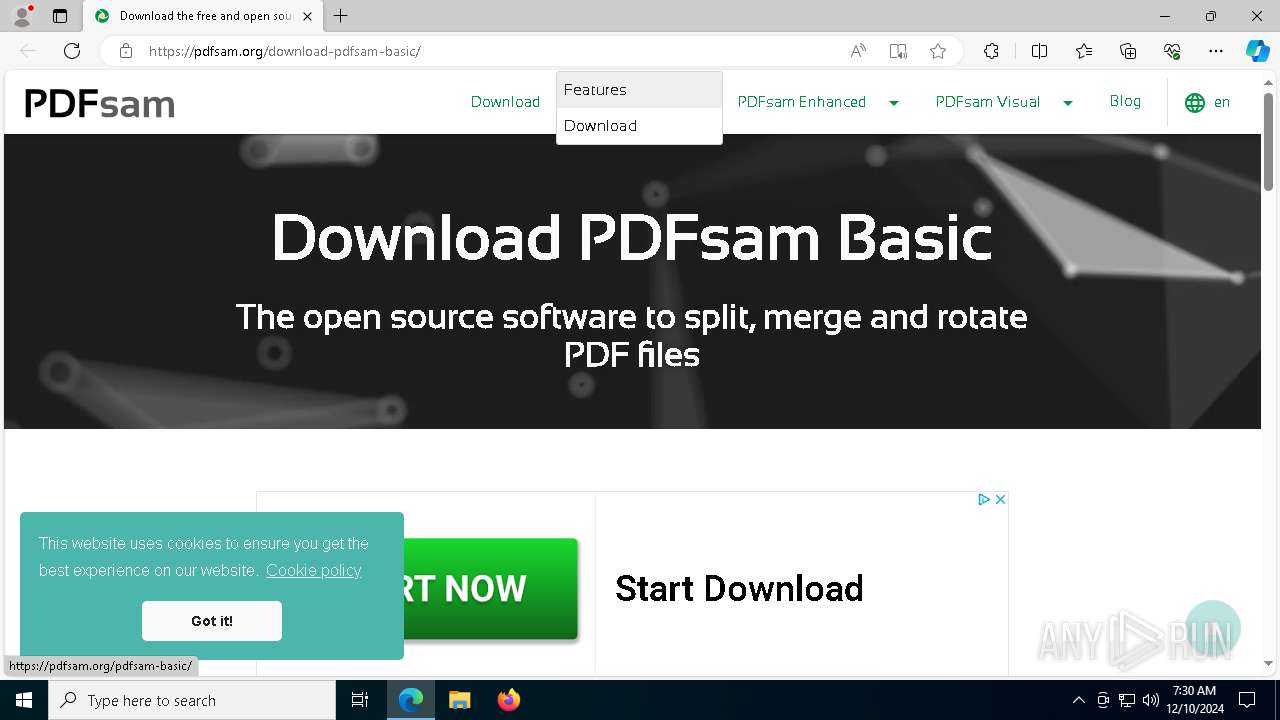Dismiss cookies with Got it! button
Screen dimensions: 1280x720
click(x=212, y=621)
